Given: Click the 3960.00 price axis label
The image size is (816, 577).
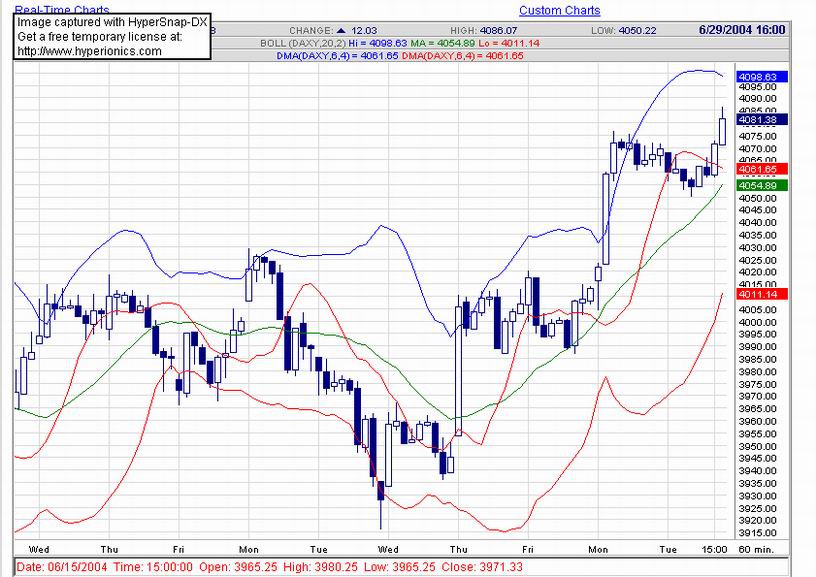Looking at the screenshot, I should pyautogui.click(x=757, y=421).
